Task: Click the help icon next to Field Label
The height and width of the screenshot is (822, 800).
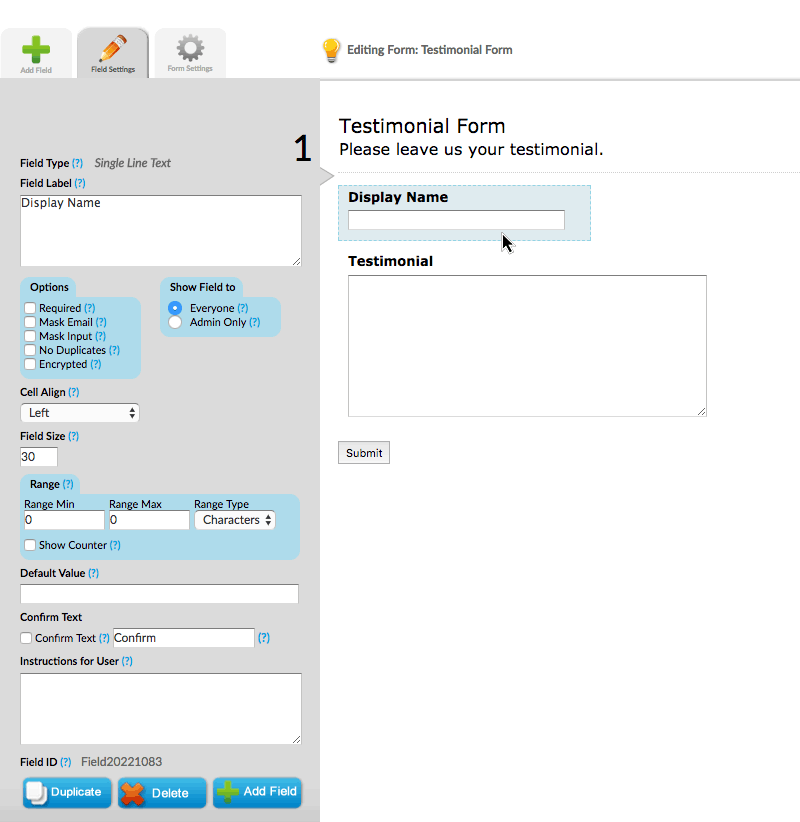Action: (79, 183)
